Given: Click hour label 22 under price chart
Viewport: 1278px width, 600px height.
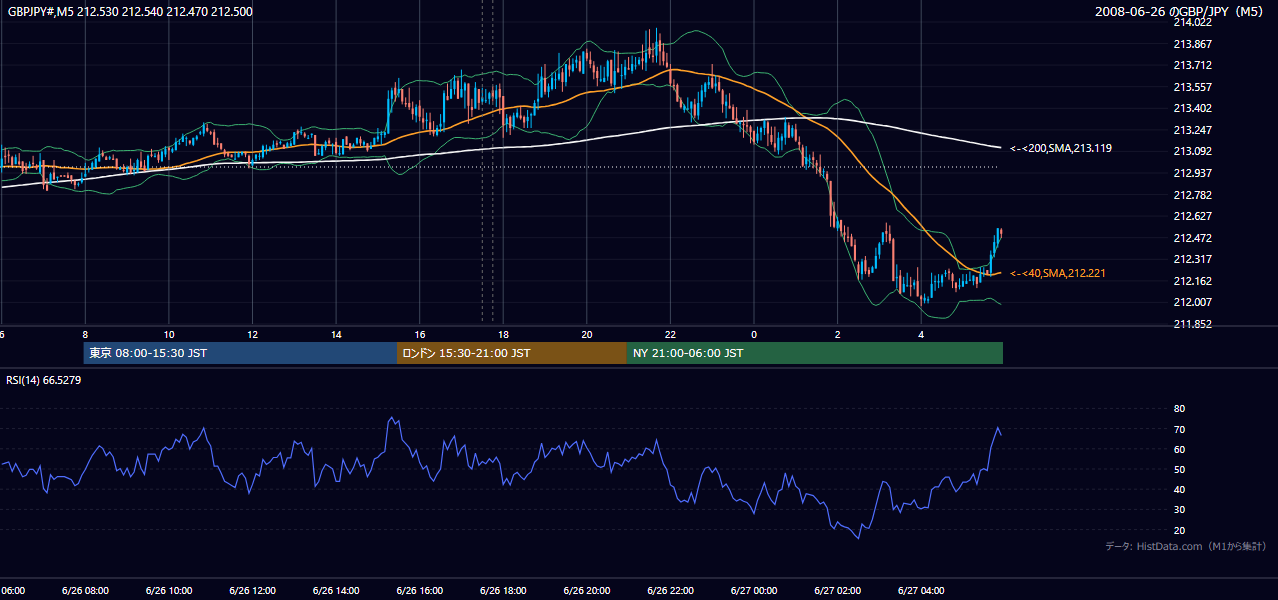Looking at the screenshot, I should [670, 334].
